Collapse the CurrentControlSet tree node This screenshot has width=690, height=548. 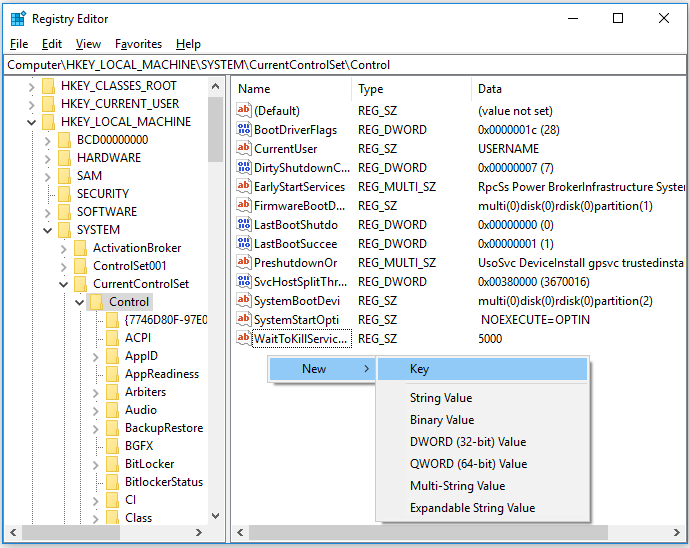(x=63, y=284)
